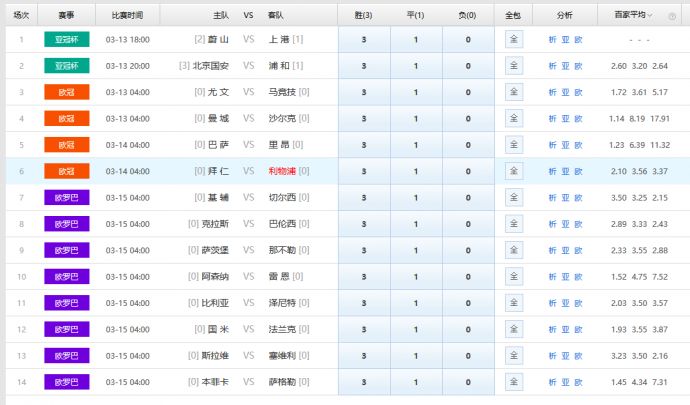Open 欧 European odds for match 11 泽尼特
Screen dimensions: 690x405
(x=578, y=303)
